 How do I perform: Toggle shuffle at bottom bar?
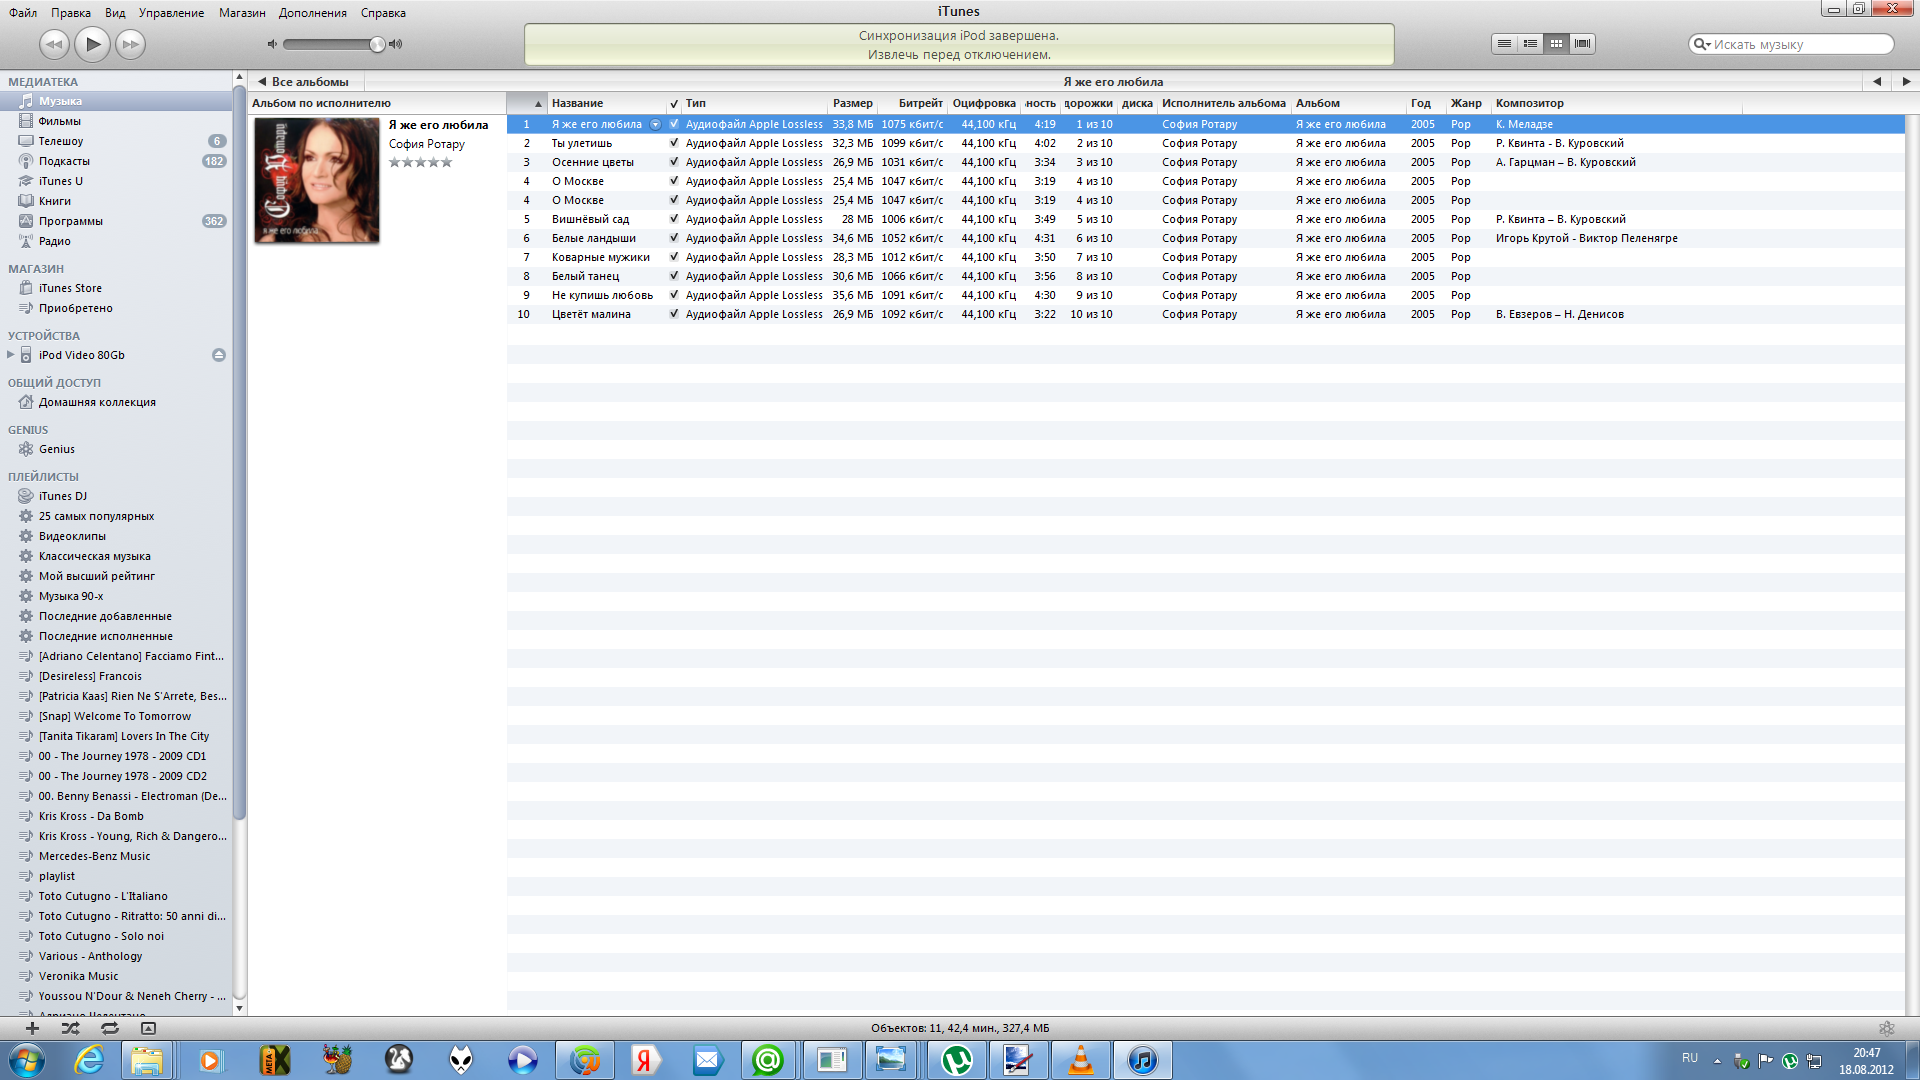[70, 1028]
